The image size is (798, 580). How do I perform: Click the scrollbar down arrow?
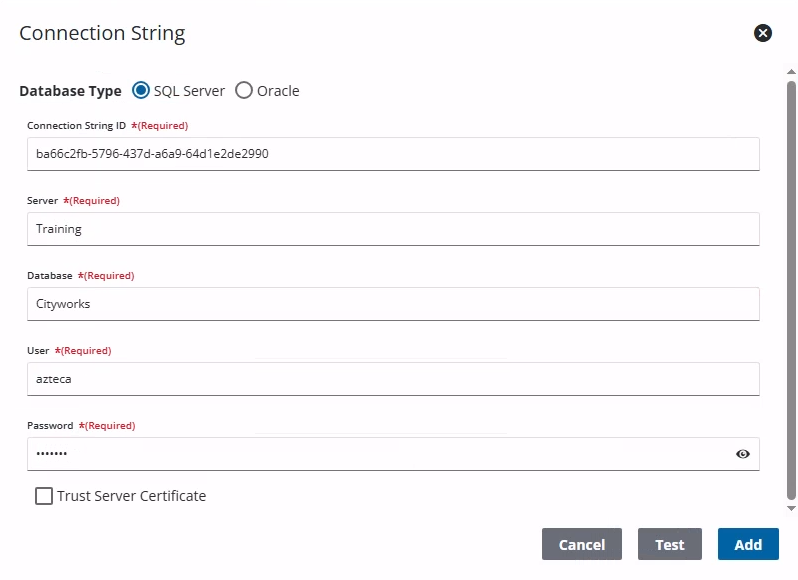click(792, 508)
